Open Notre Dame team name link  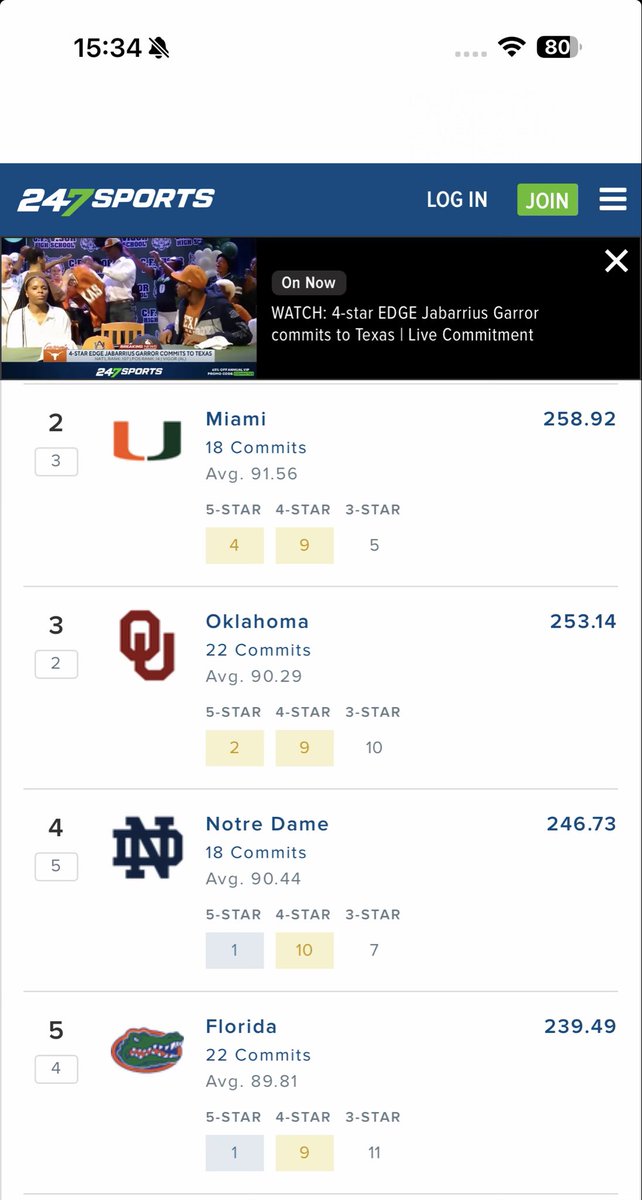(267, 824)
